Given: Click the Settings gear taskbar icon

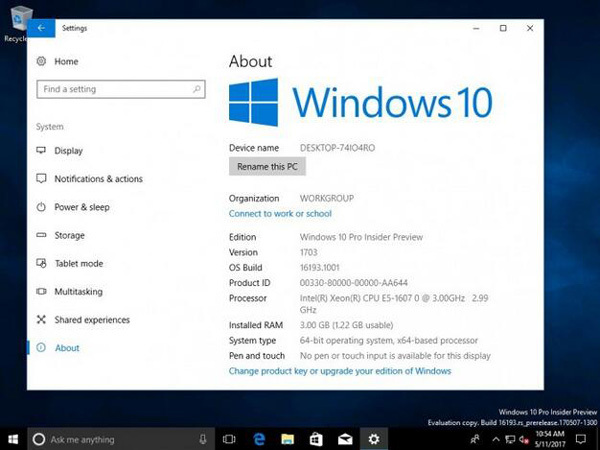Looking at the screenshot, I should tap(373, 439).
